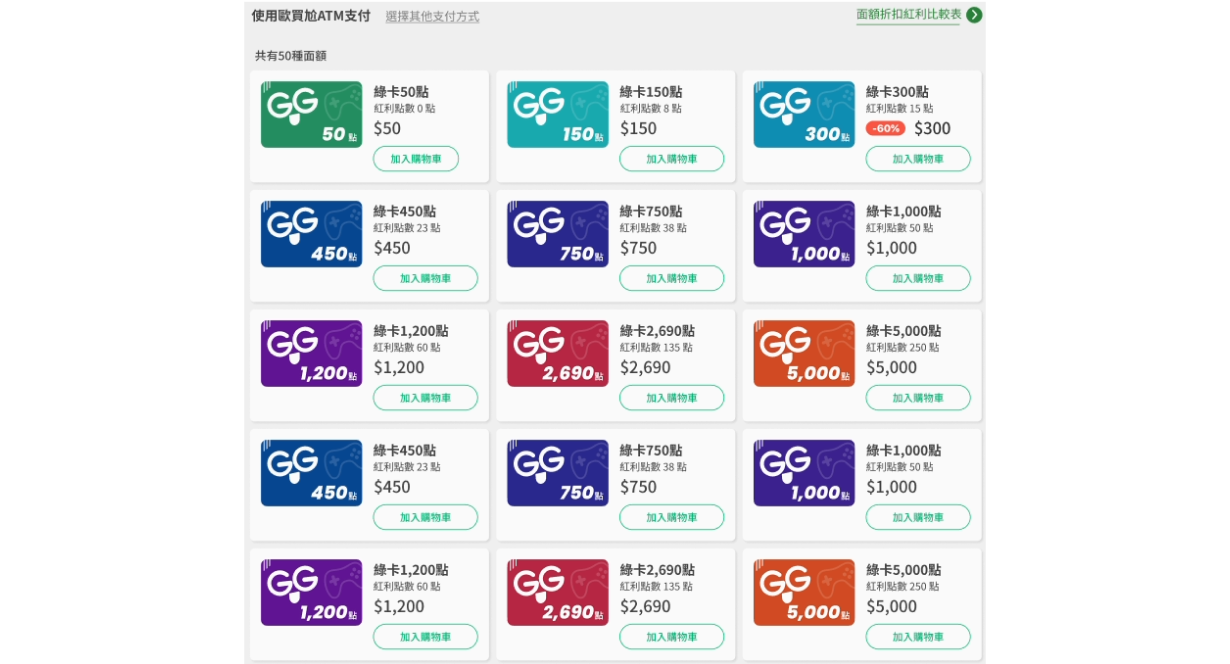Image resolution: width=1230 pixels, height=664 pixels.
Task: Open the first 750點 card image
Action: pos(557,234)
